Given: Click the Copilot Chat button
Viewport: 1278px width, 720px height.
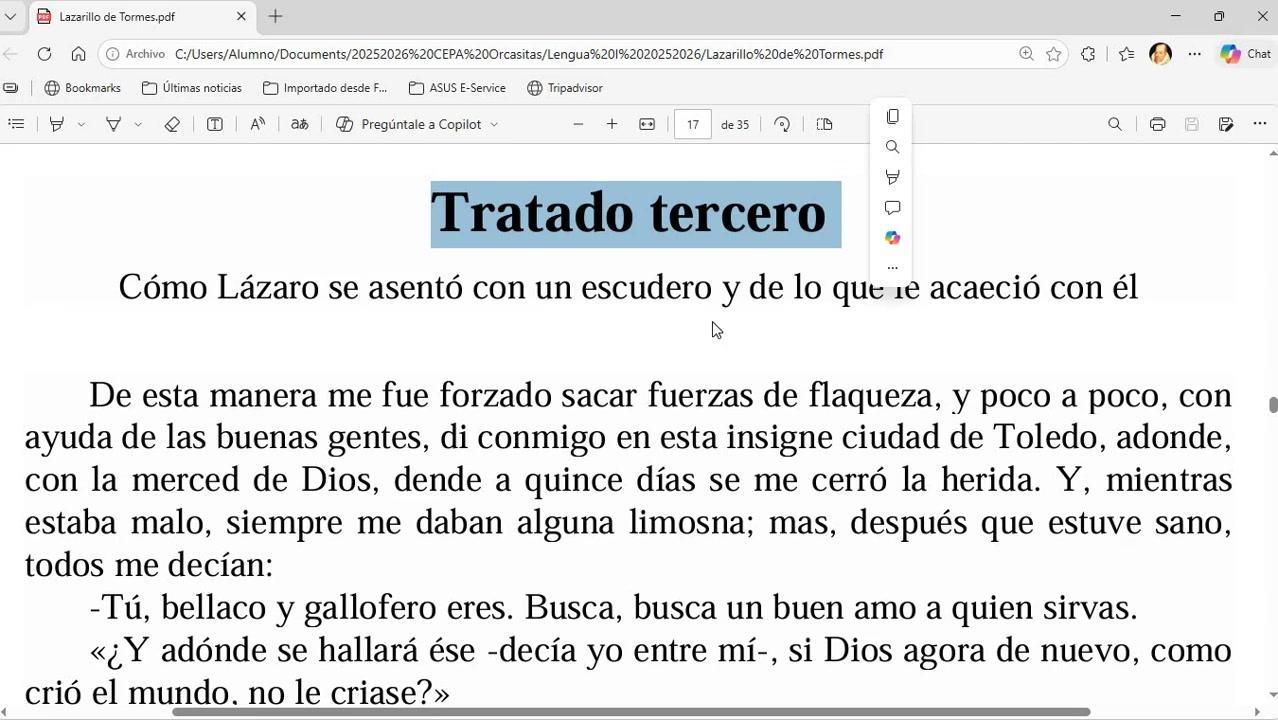Looking at the screenshot, I should pos(1245,54).
